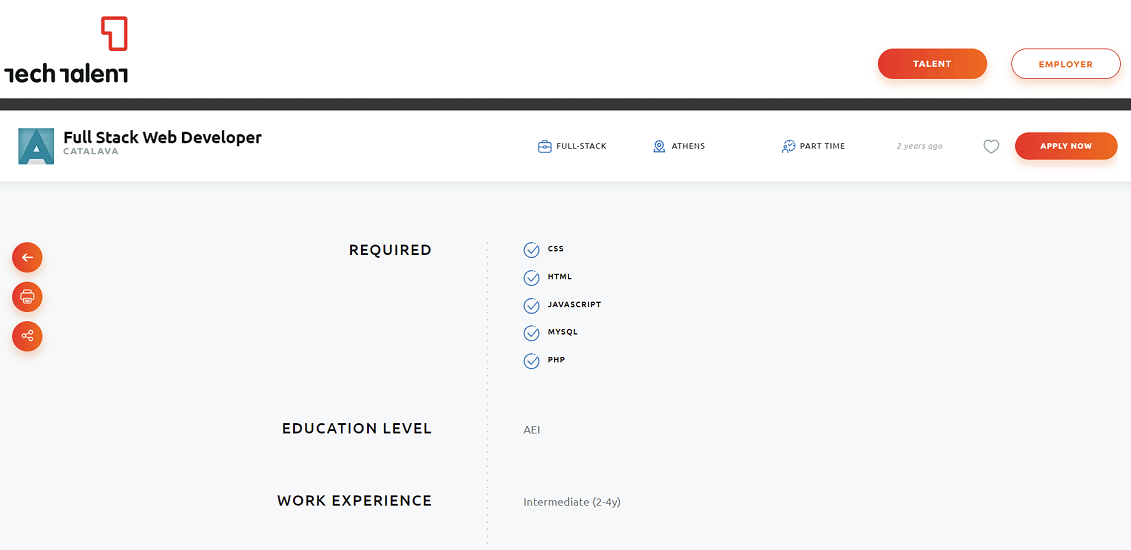Click the Full Stack Web Developer title
Image resolution: width=1131 pixels, height=550 pixels.
[162, 137]
